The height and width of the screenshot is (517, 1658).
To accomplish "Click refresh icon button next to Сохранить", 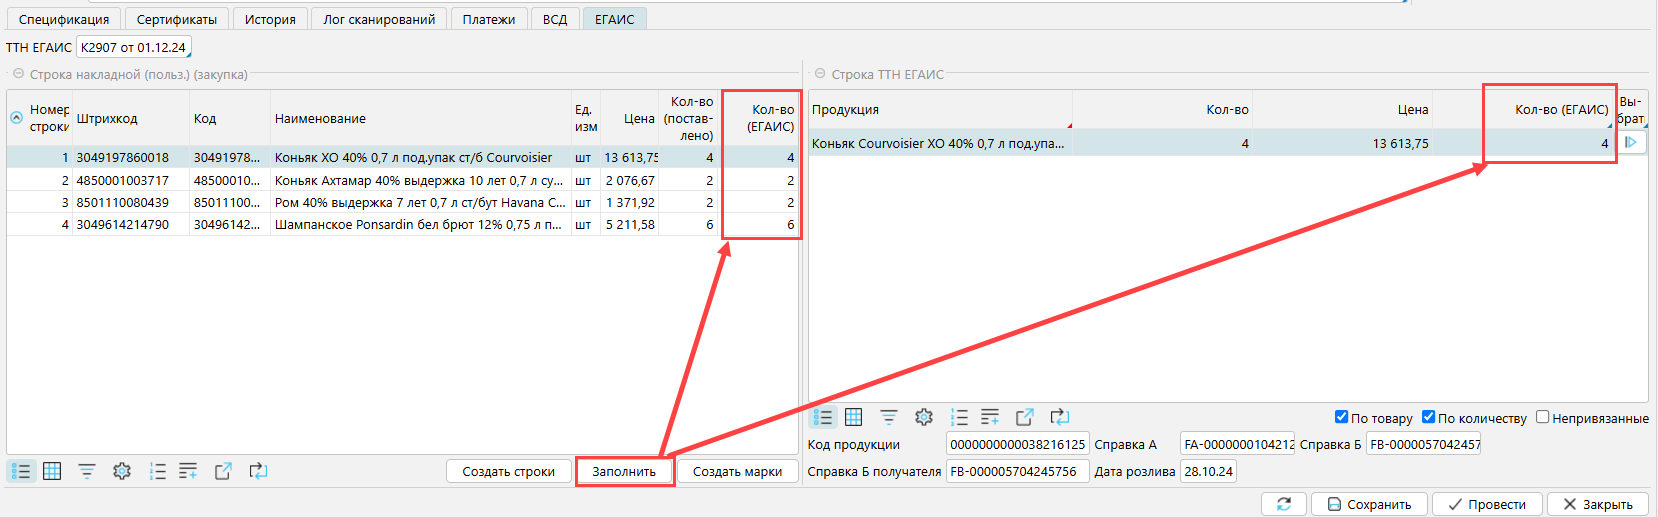I will pos(1284,504).
